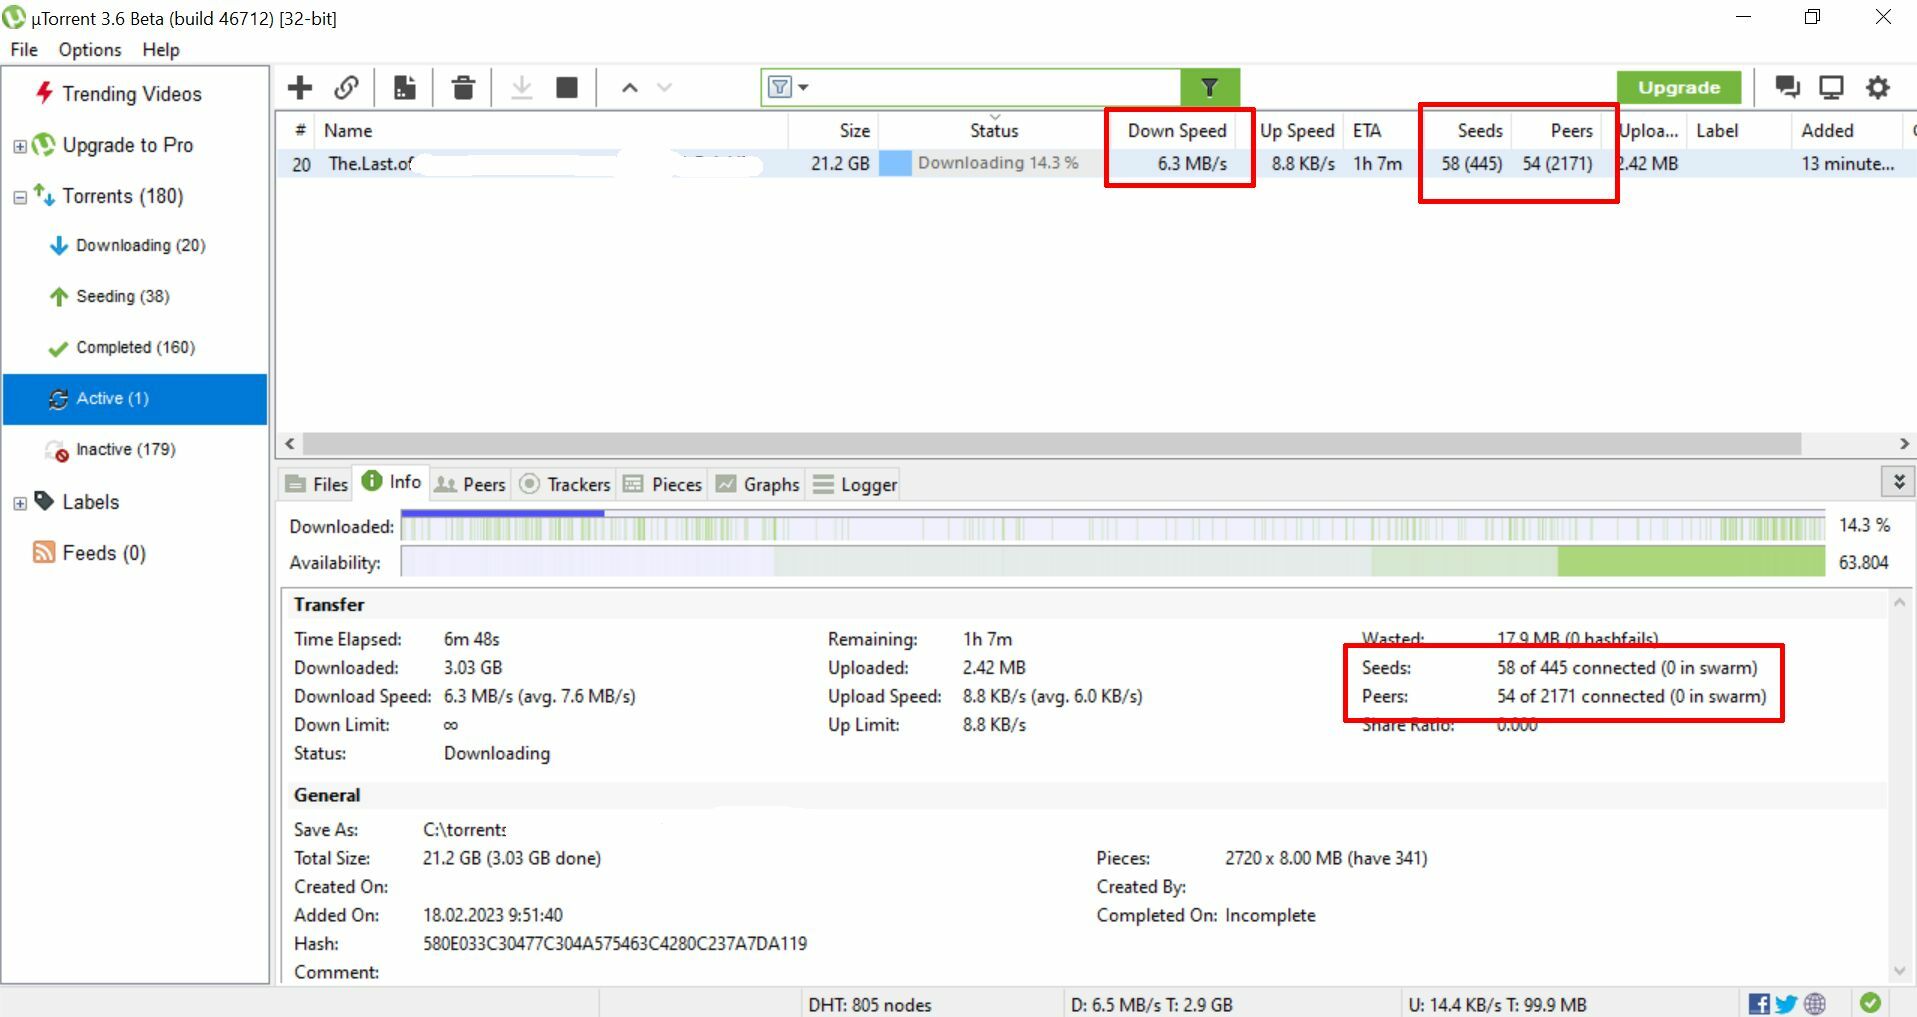
Task: Open the Facebook icon in the status bar
Action: point(1759,1003)
